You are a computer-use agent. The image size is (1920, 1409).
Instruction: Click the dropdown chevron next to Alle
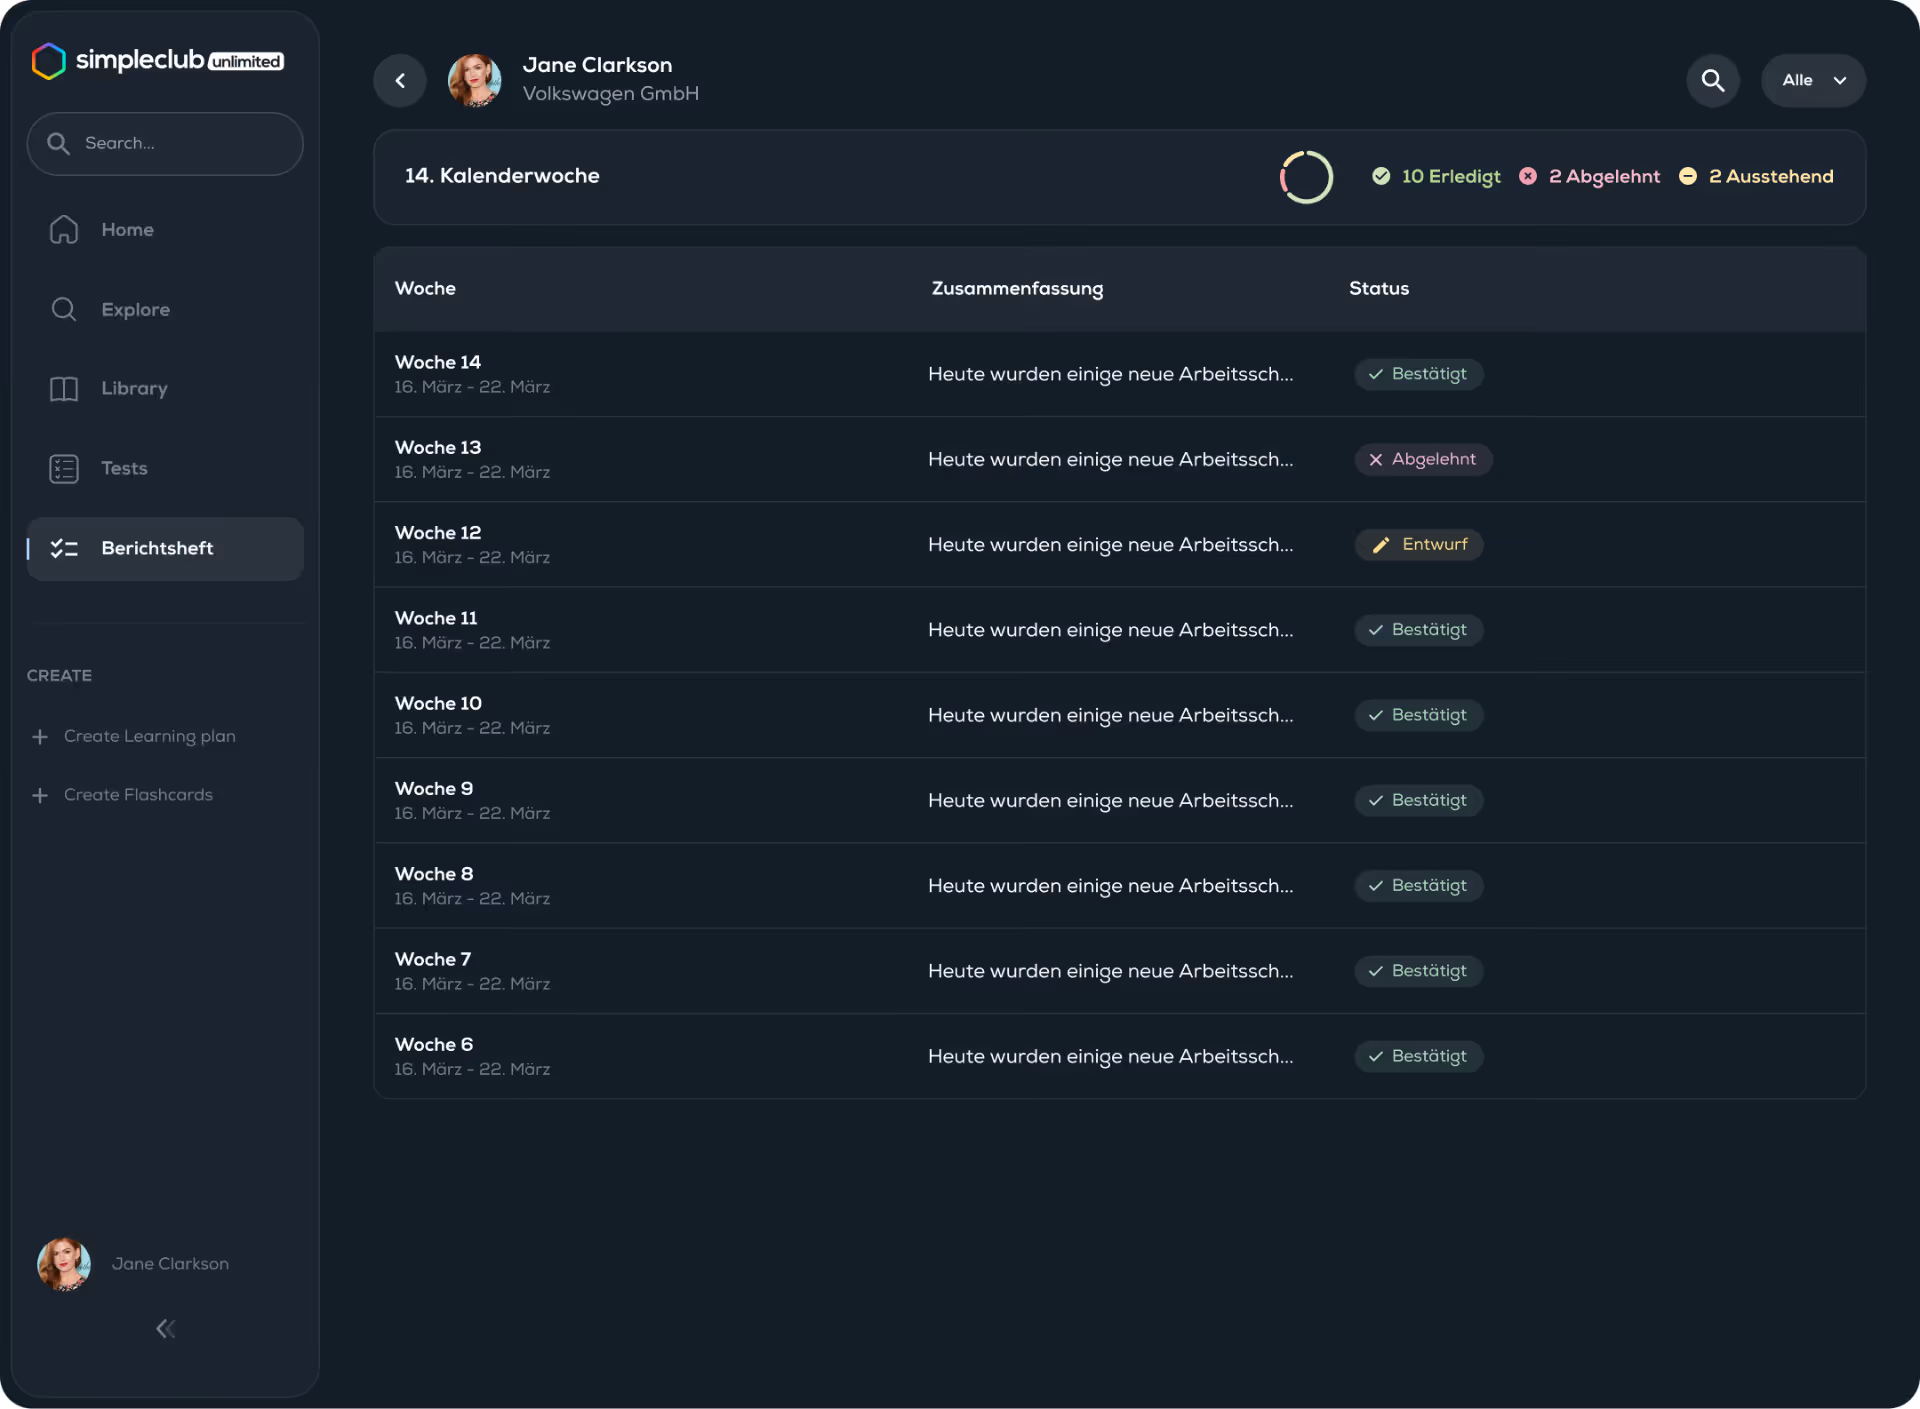point(1840,81)
